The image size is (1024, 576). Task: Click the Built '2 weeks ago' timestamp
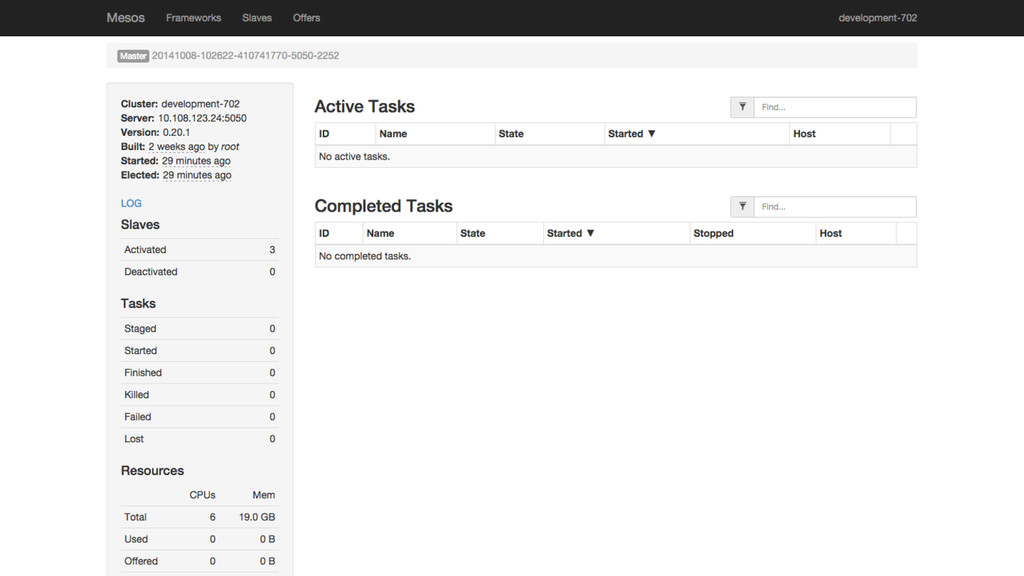176,147
